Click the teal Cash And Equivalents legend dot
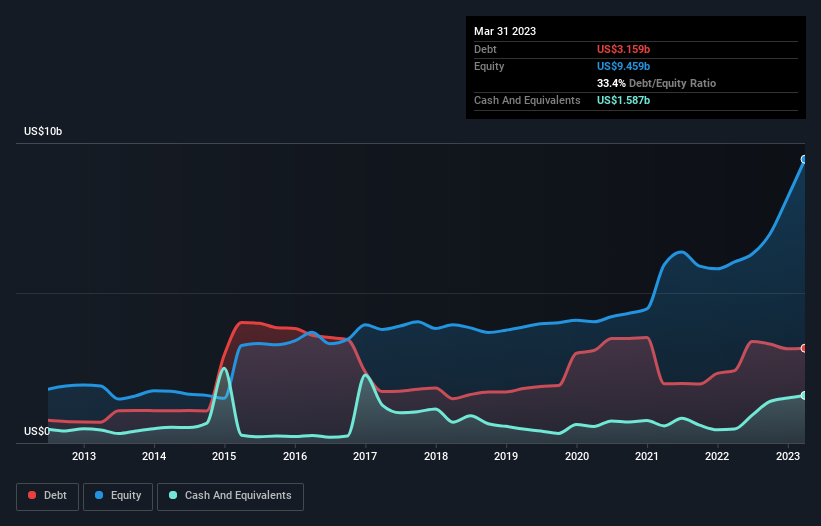The image size is (821, 526). [x=173, y=495]
